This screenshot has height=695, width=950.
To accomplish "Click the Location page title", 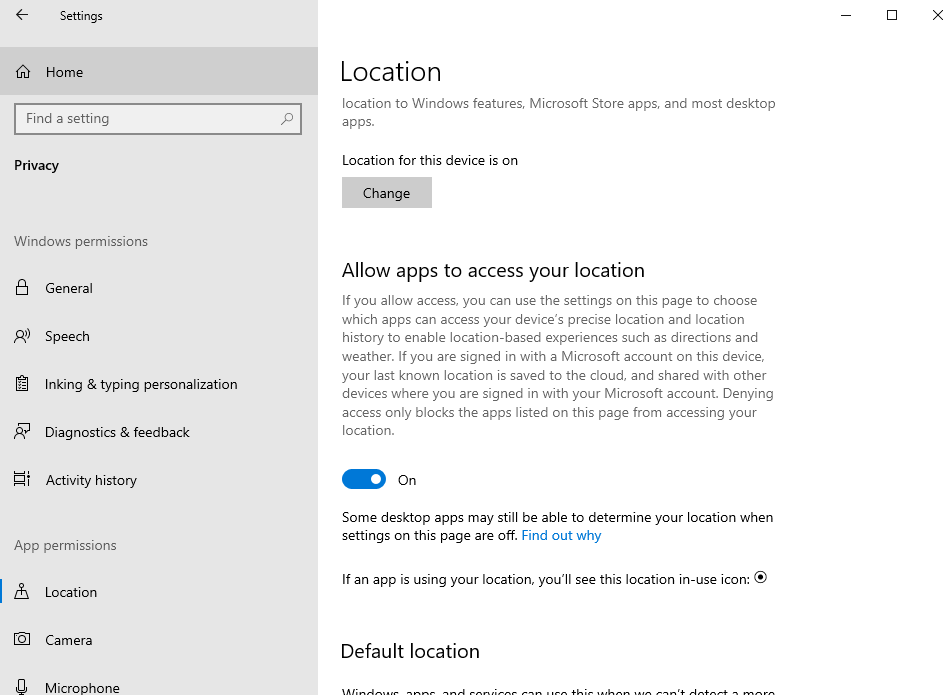I will [391, 71].
